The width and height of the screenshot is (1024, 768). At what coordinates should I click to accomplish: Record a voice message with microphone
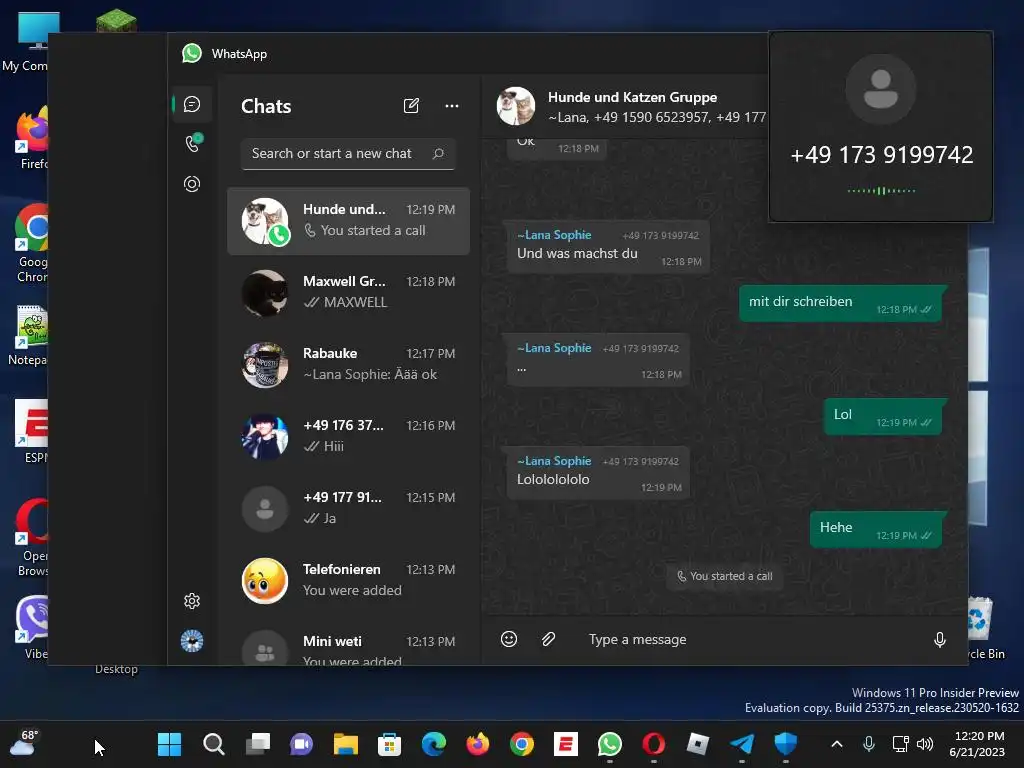point(940,639)
